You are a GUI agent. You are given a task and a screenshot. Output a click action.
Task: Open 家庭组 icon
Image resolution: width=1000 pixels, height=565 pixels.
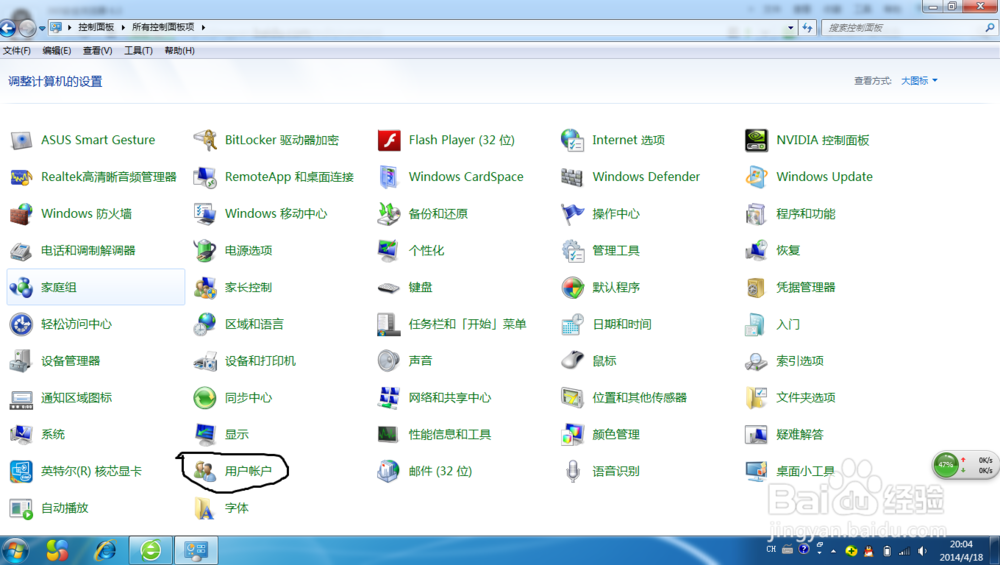point(21,288)
